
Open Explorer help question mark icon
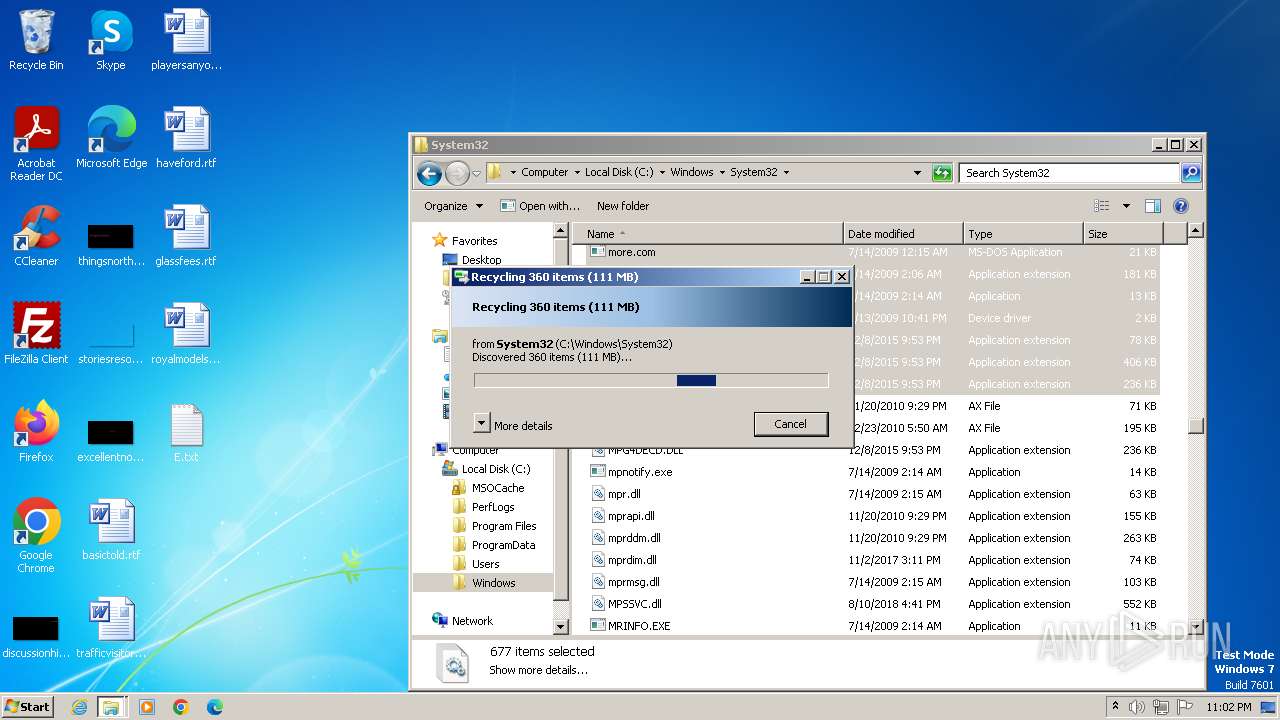click(x=1180, y=206)
